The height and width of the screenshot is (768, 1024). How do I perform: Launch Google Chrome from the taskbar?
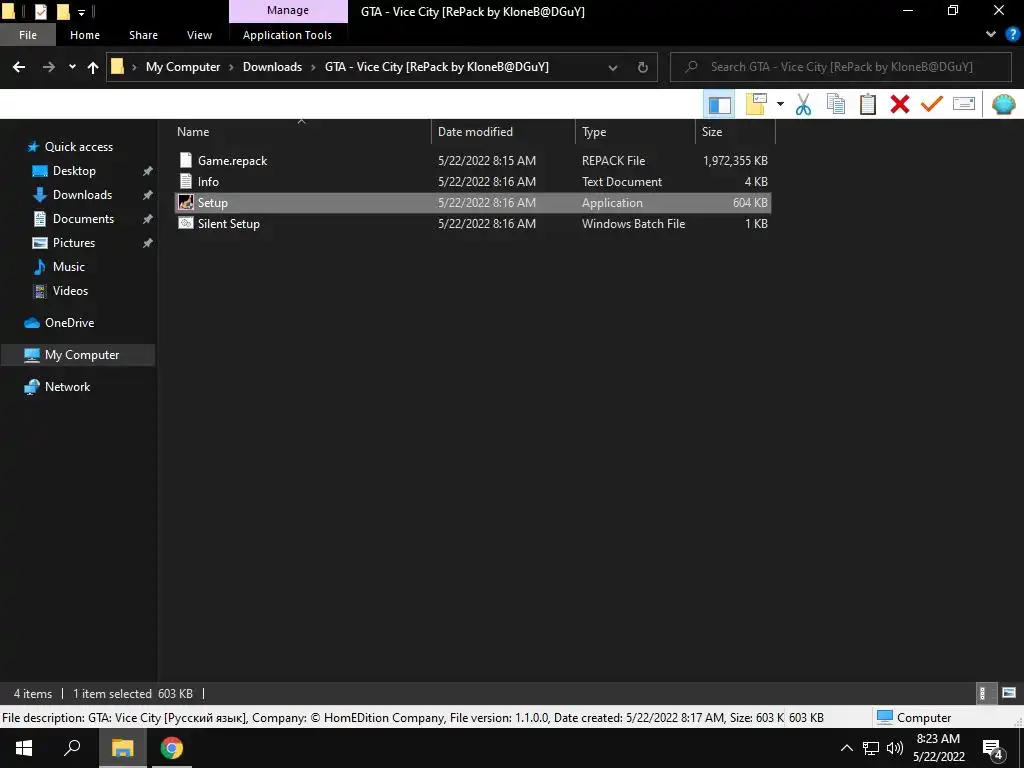[x=172, y=748]
